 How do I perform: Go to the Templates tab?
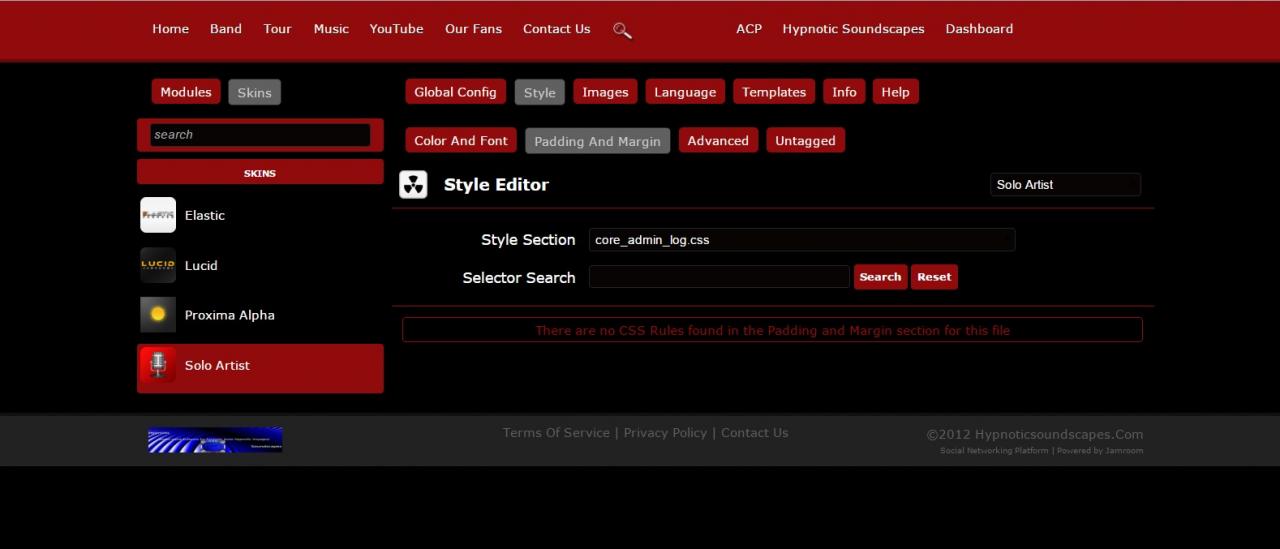[x=774, y=92]
